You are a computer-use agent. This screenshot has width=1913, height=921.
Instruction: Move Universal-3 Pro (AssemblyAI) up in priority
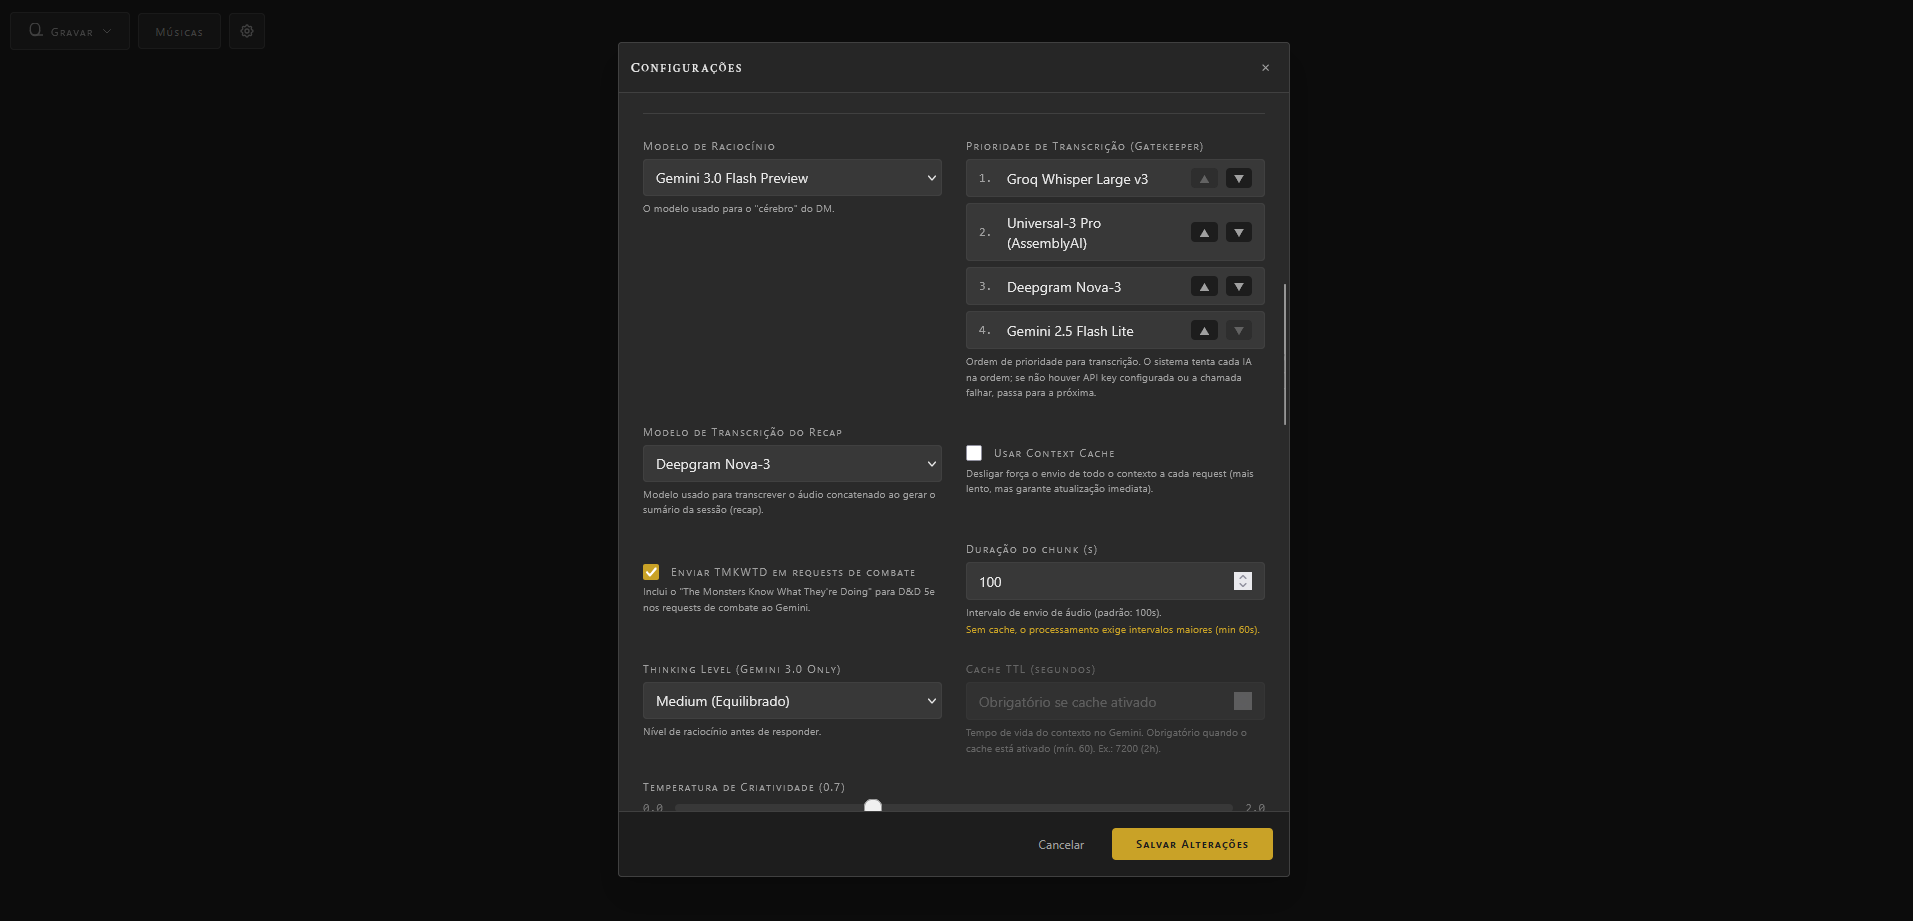[1204, 231]
